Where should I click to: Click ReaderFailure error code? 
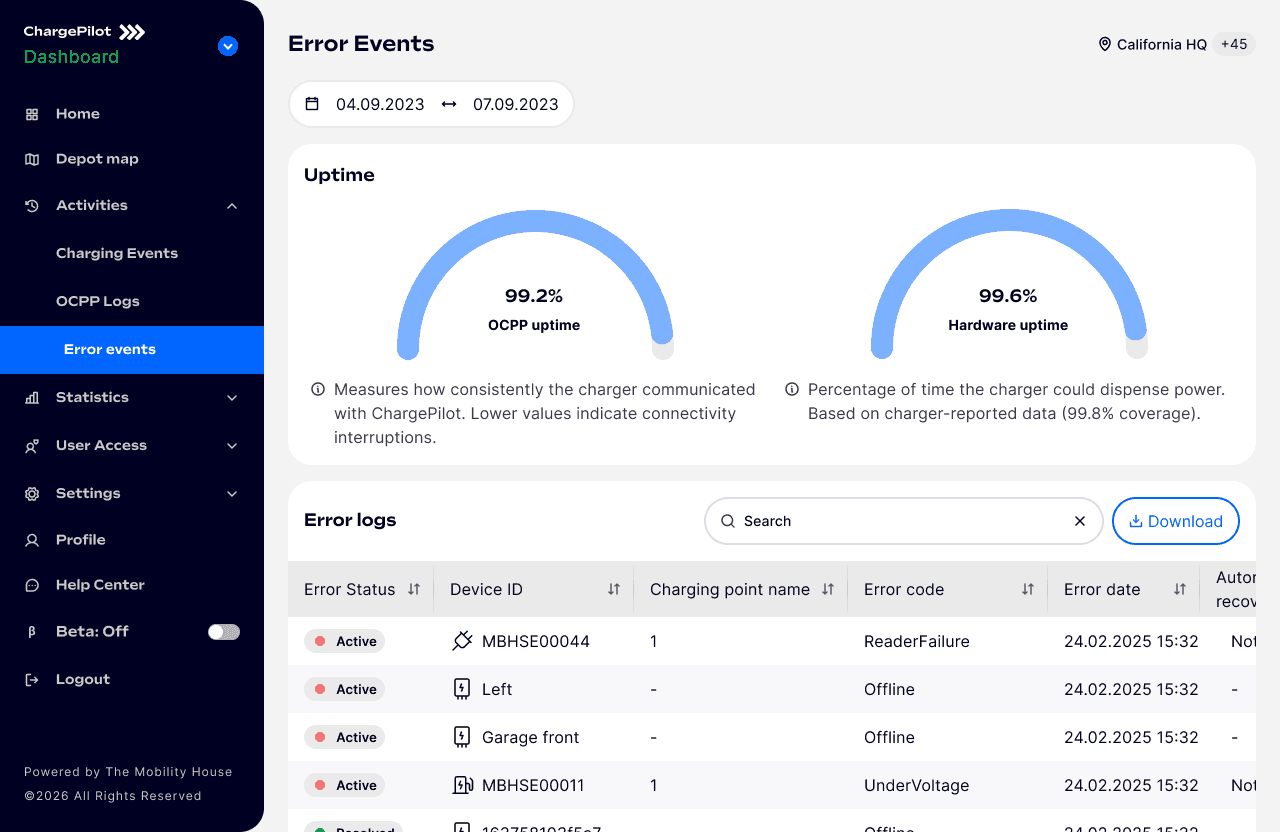click(917, 641)
